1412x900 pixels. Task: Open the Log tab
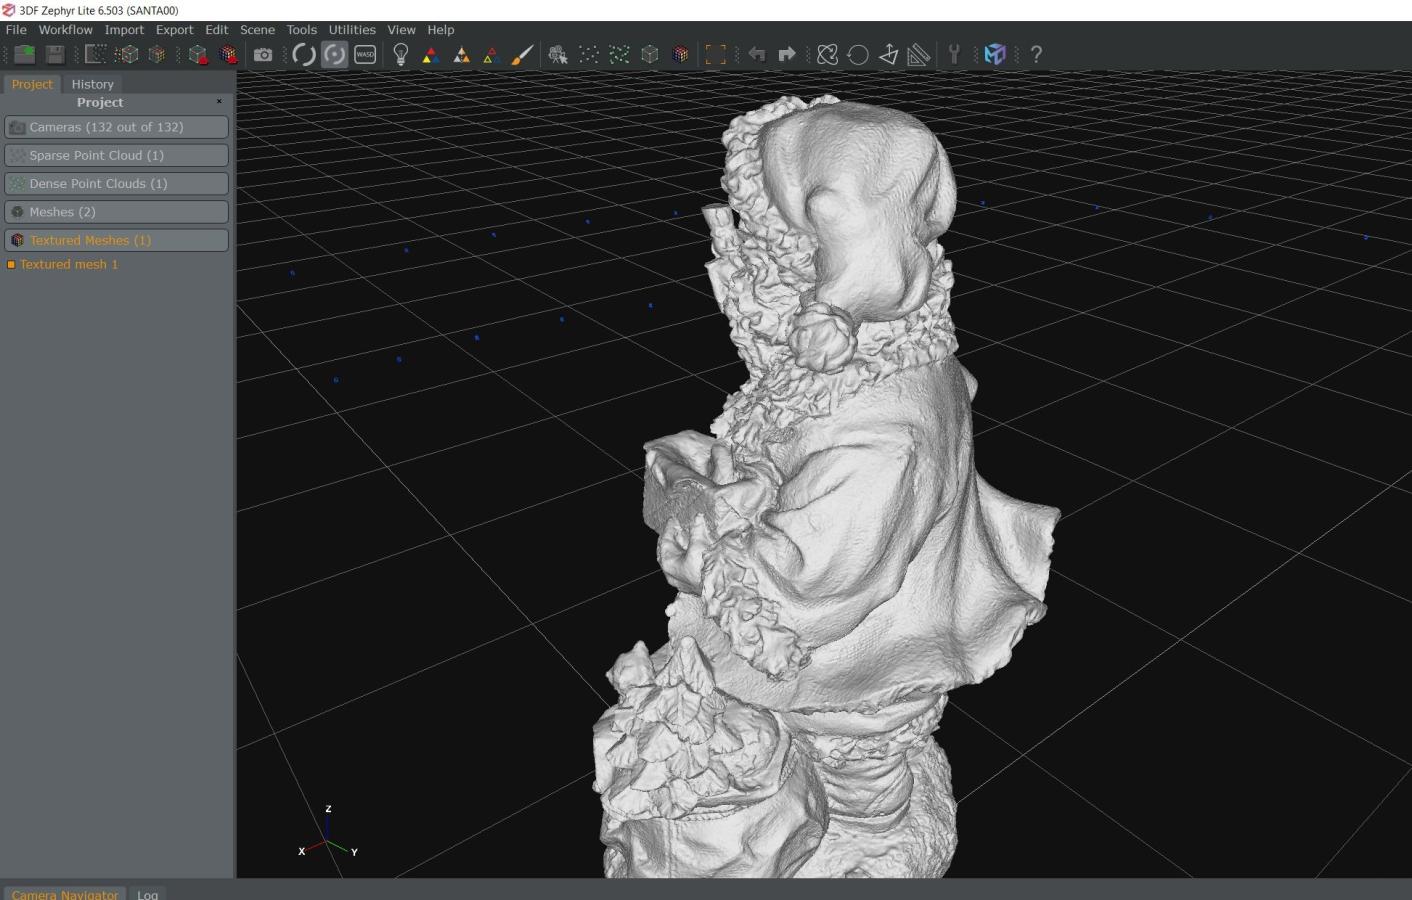(147, 894)
